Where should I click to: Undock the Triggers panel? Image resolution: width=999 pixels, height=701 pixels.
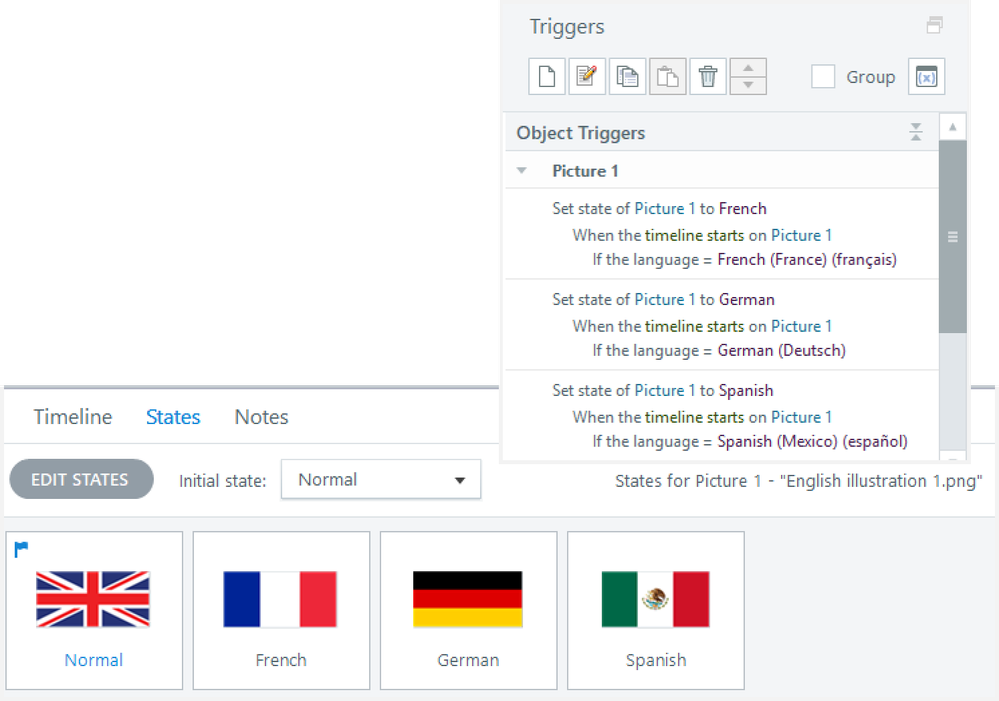tap(934, 24)
